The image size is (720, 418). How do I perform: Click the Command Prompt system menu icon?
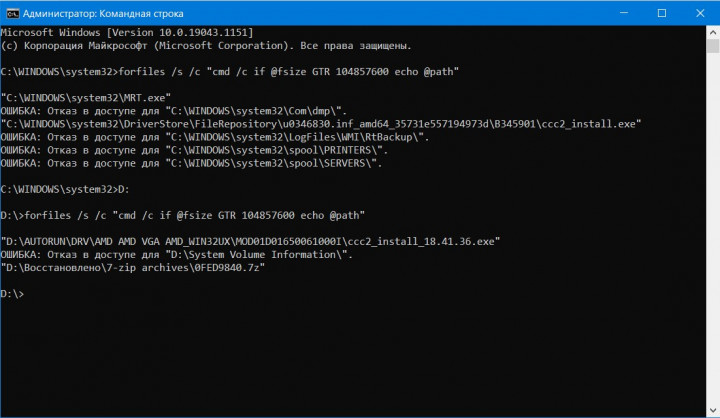point(12,13)
